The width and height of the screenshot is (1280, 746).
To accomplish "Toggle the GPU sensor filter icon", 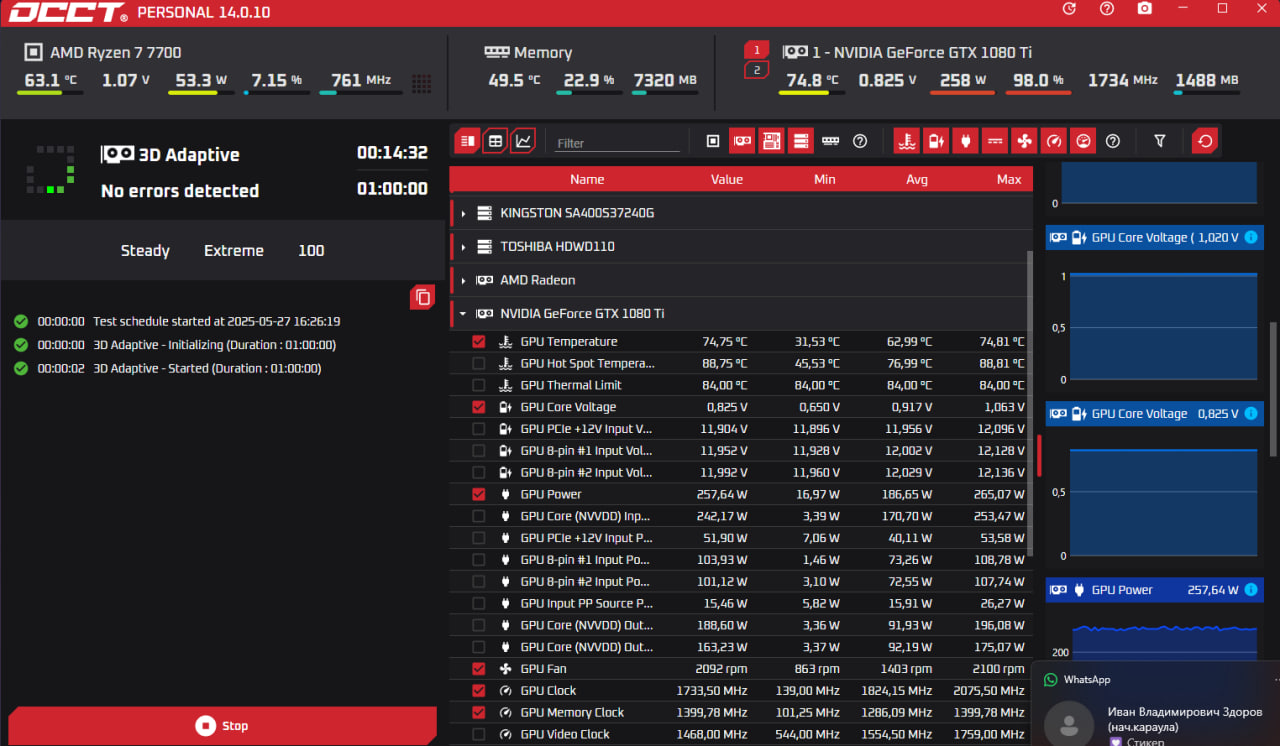I will click(x=742, y=141).
